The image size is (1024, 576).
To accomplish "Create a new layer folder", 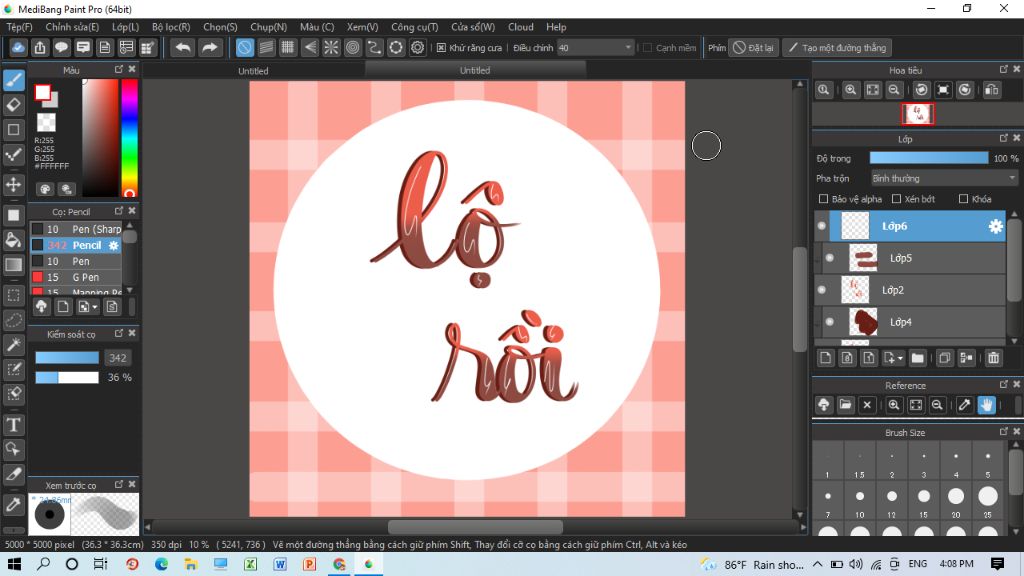I will pyautogui.click(x=918, y=358).
